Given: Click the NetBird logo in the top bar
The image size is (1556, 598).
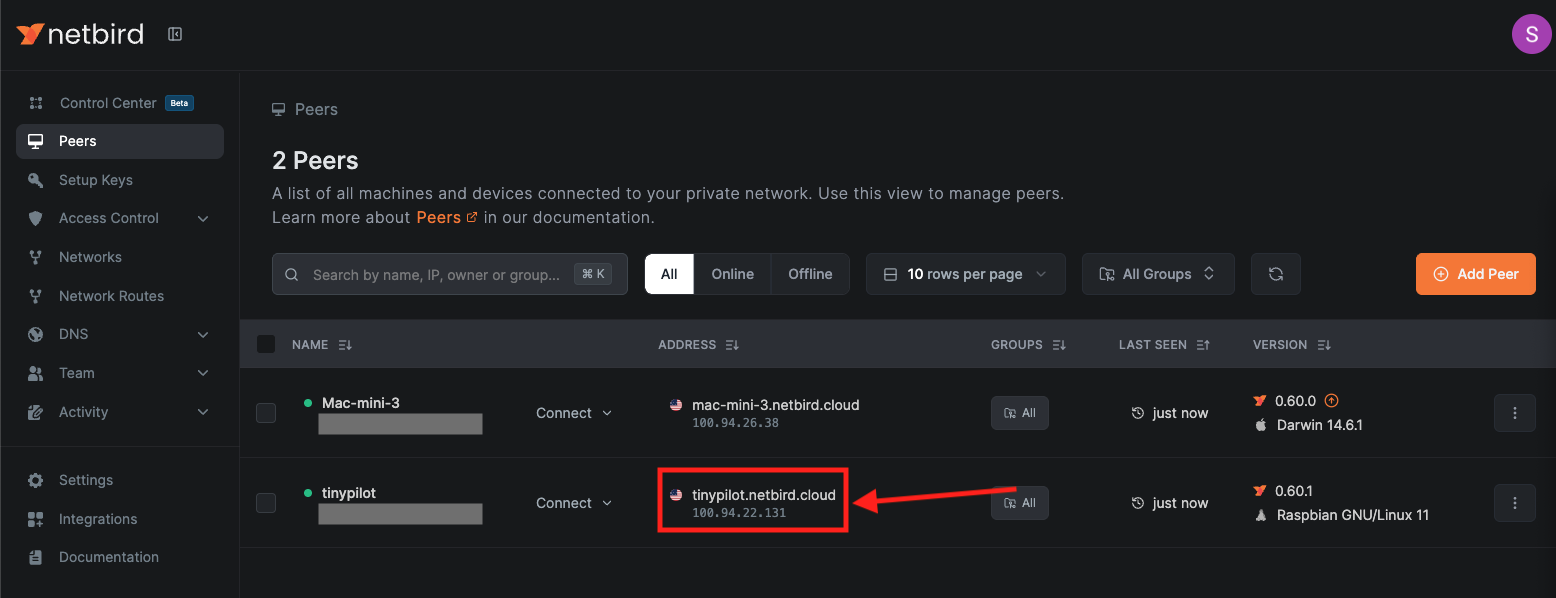Looking at the screenshot, I should tap(80, 33).
